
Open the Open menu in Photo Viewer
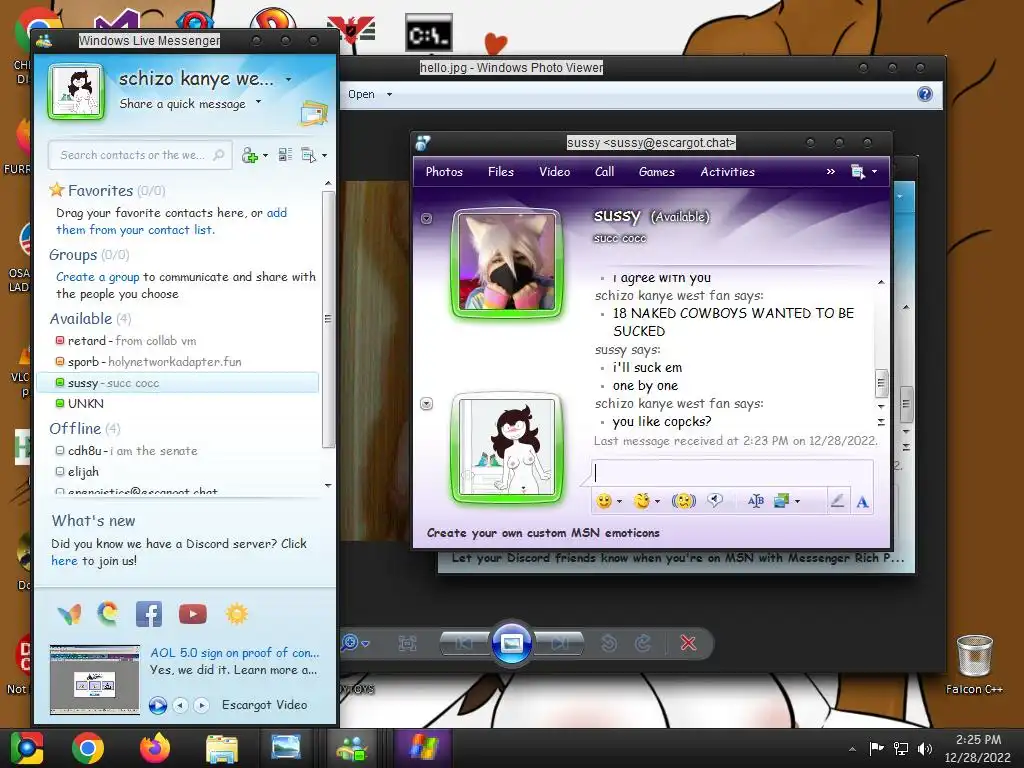370,94
